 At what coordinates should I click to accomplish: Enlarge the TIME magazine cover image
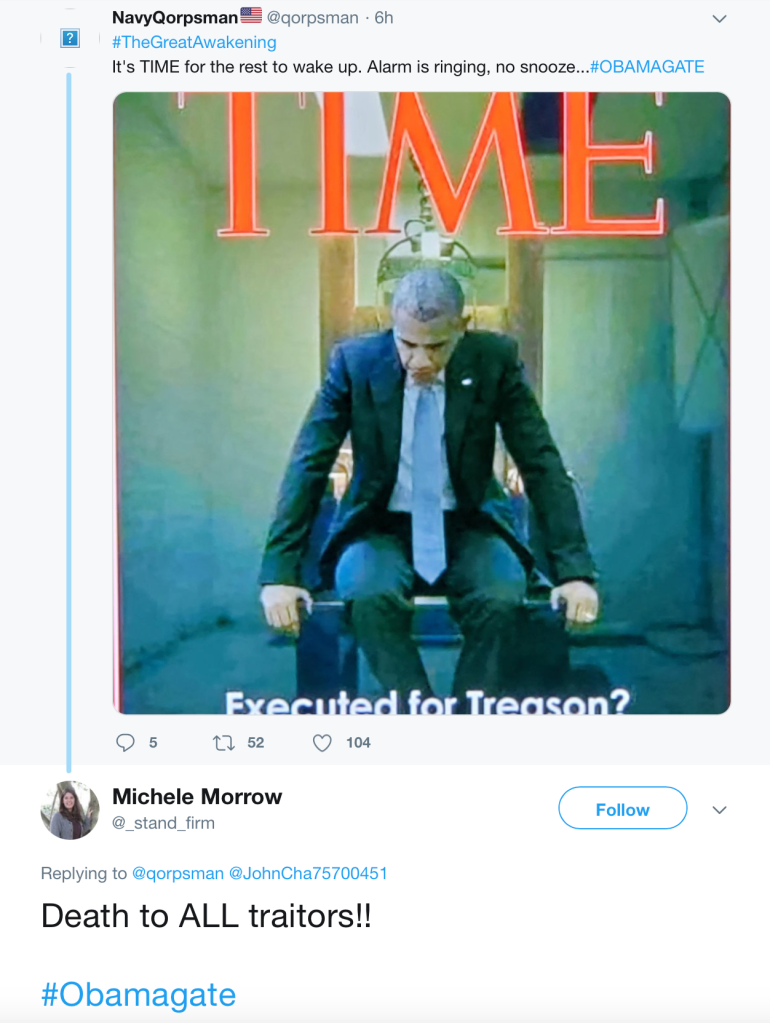pyautogui.click(x=421, y=403)
